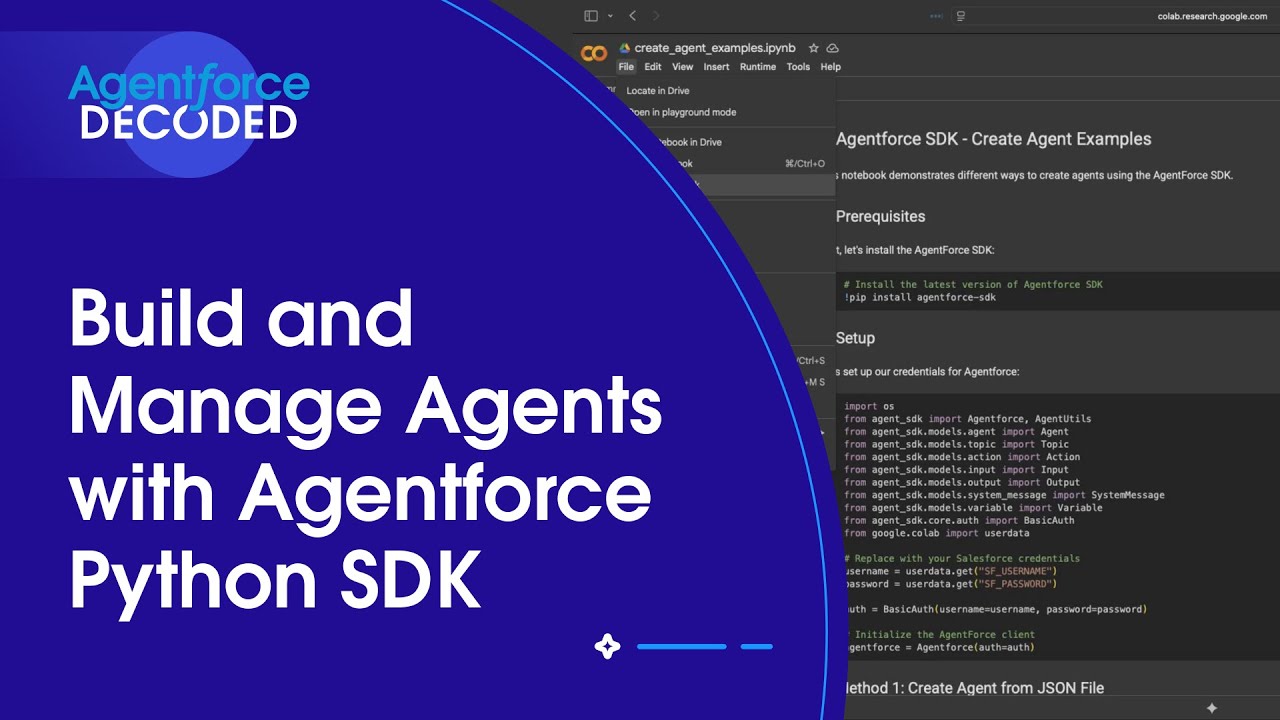Image resolution: width=1280 pixels, height=720 pixels.
Task: Rename the create_agent_examples.ipynb title
Action: pyautogui.click(x=715, y=48)
